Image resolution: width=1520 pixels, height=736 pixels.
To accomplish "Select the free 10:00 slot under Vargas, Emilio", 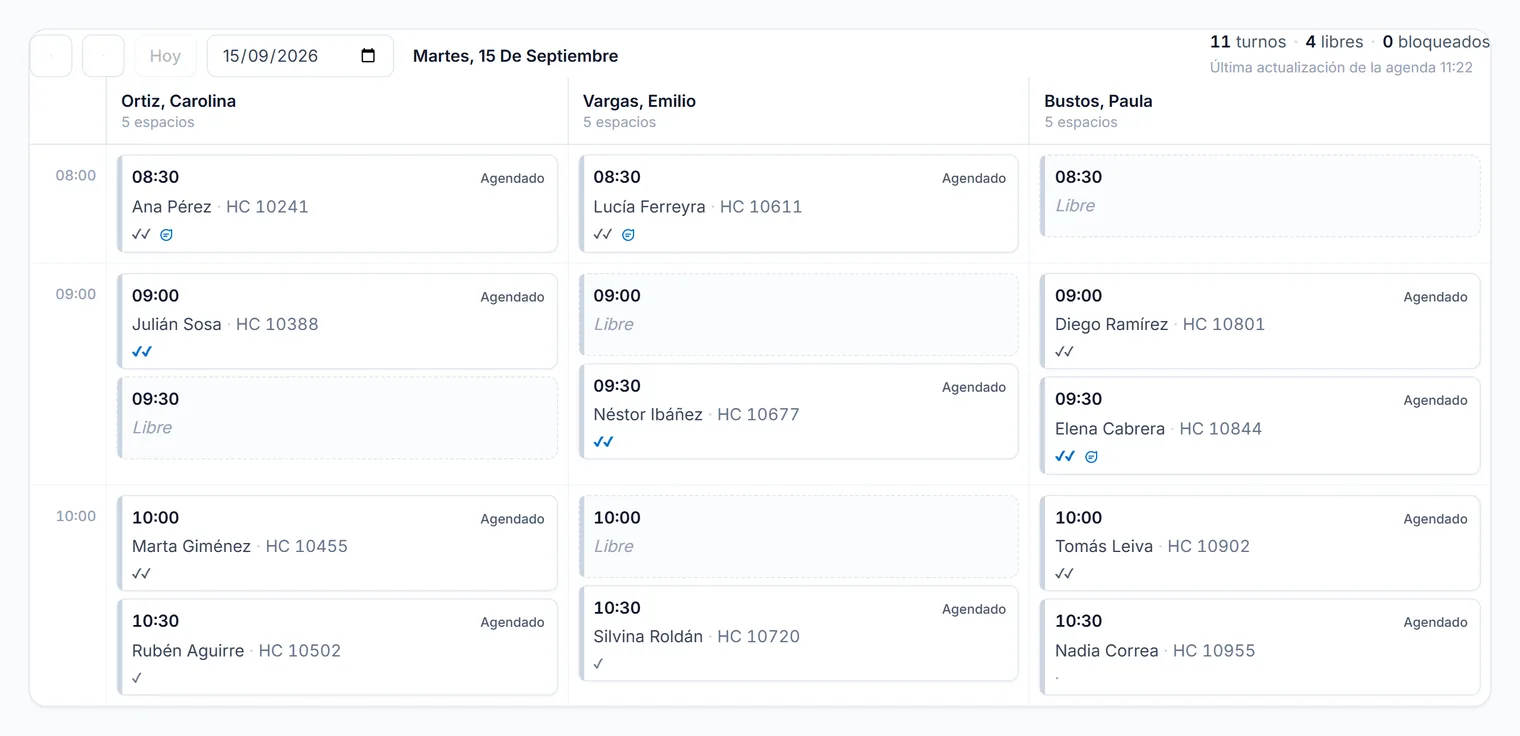I will click(798, 536).
